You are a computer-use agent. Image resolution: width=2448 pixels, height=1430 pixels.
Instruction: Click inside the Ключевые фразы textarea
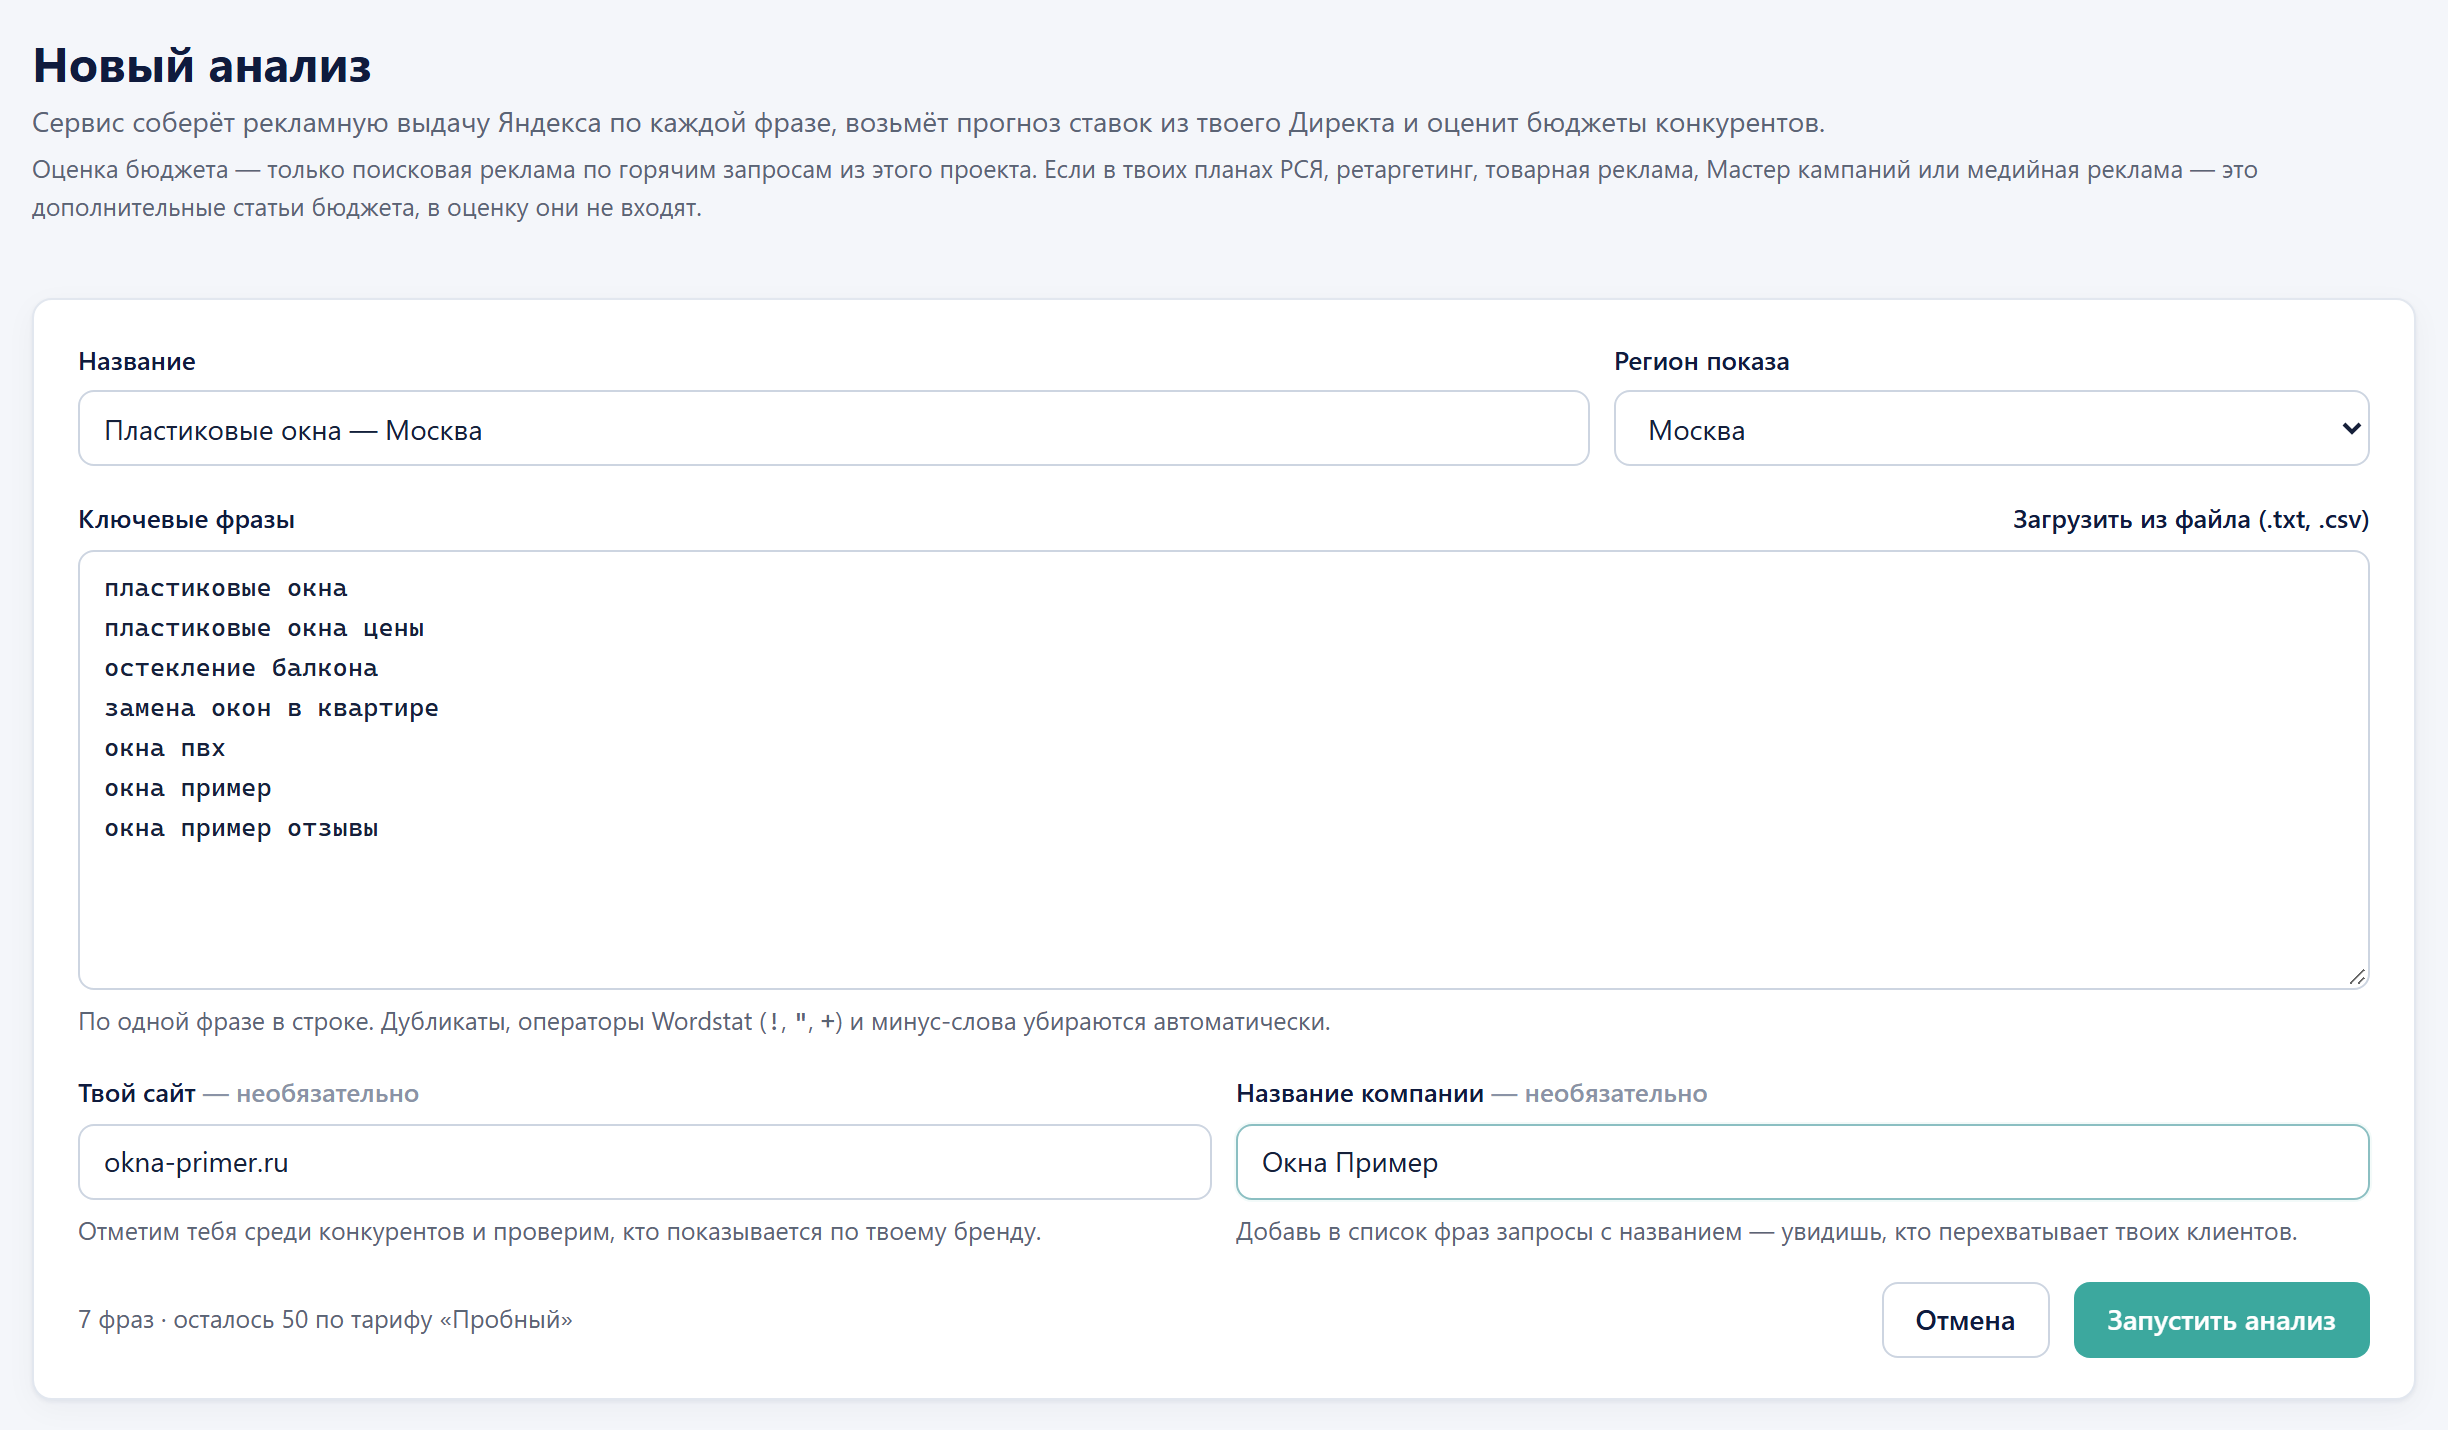[x=1223, y=770]
